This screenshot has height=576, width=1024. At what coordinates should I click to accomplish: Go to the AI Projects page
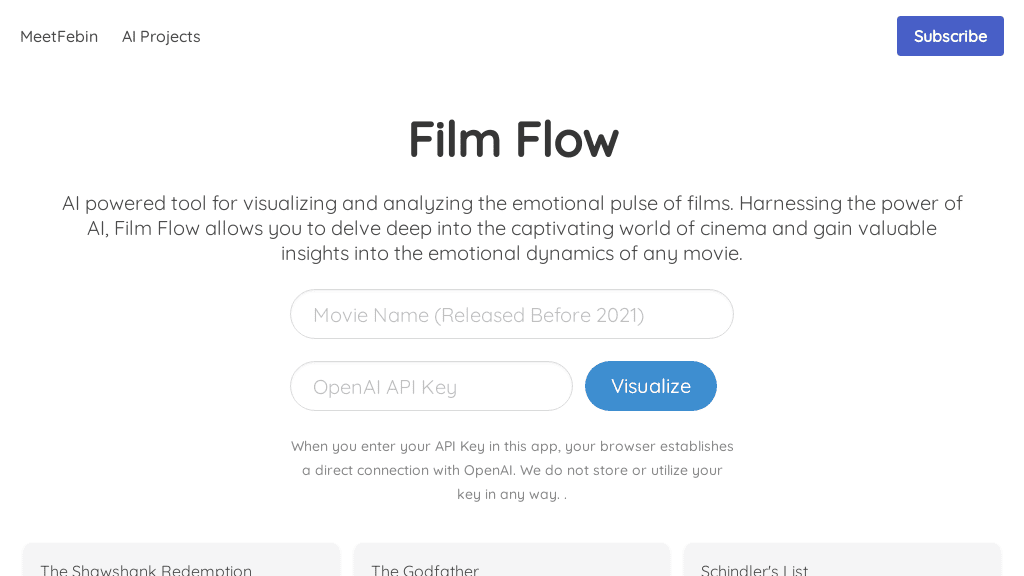[x=161, y=36]
